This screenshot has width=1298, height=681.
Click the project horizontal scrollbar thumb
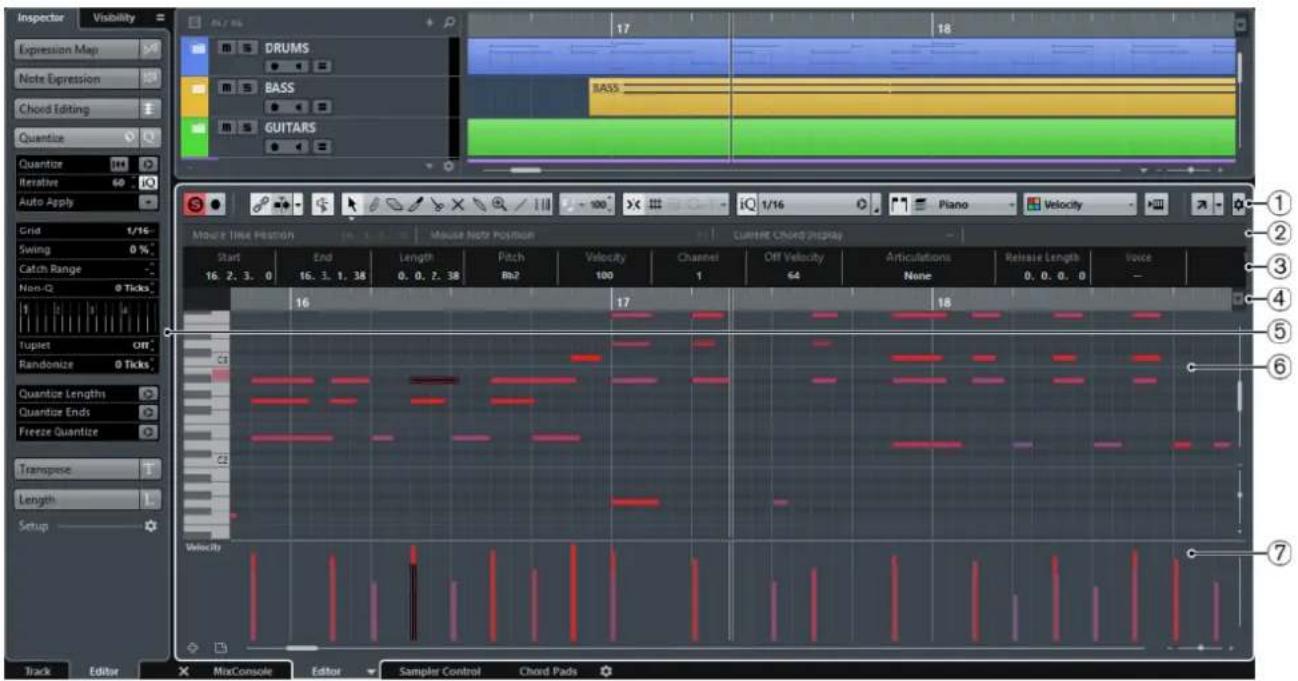tap(525, 170)
